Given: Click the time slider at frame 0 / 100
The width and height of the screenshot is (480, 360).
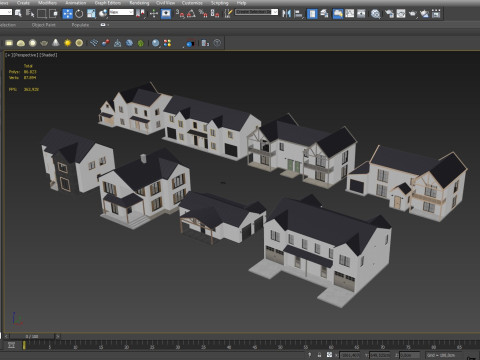Looking at the screenshot, I should pos(32,336).
